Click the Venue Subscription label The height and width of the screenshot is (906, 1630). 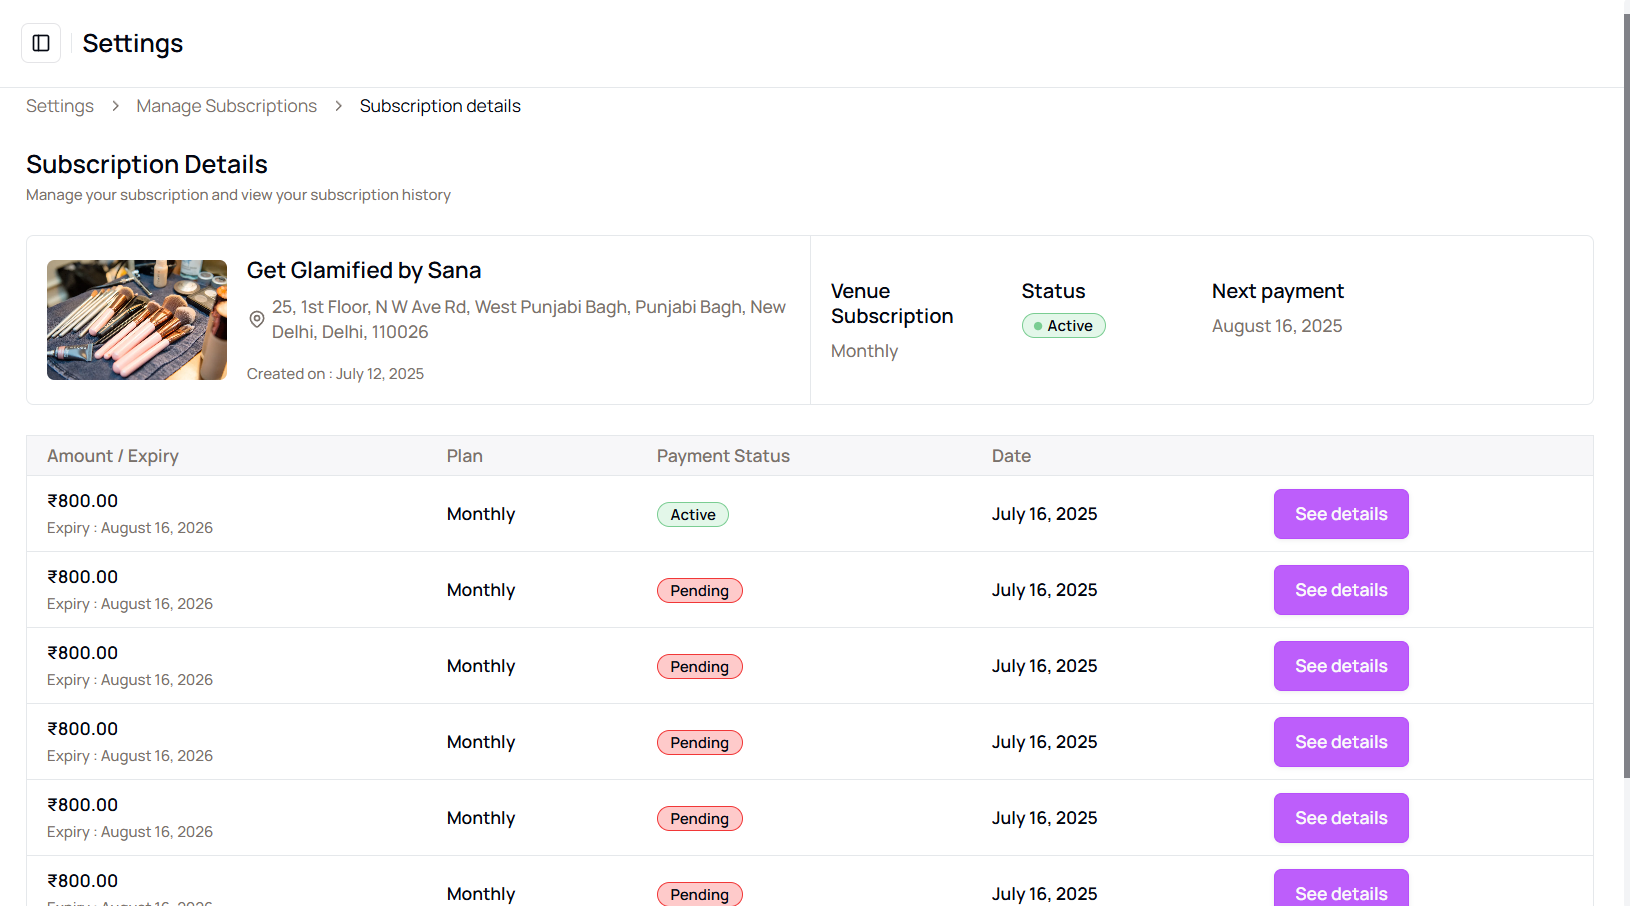pyautogui.click(x=892, y=304)
